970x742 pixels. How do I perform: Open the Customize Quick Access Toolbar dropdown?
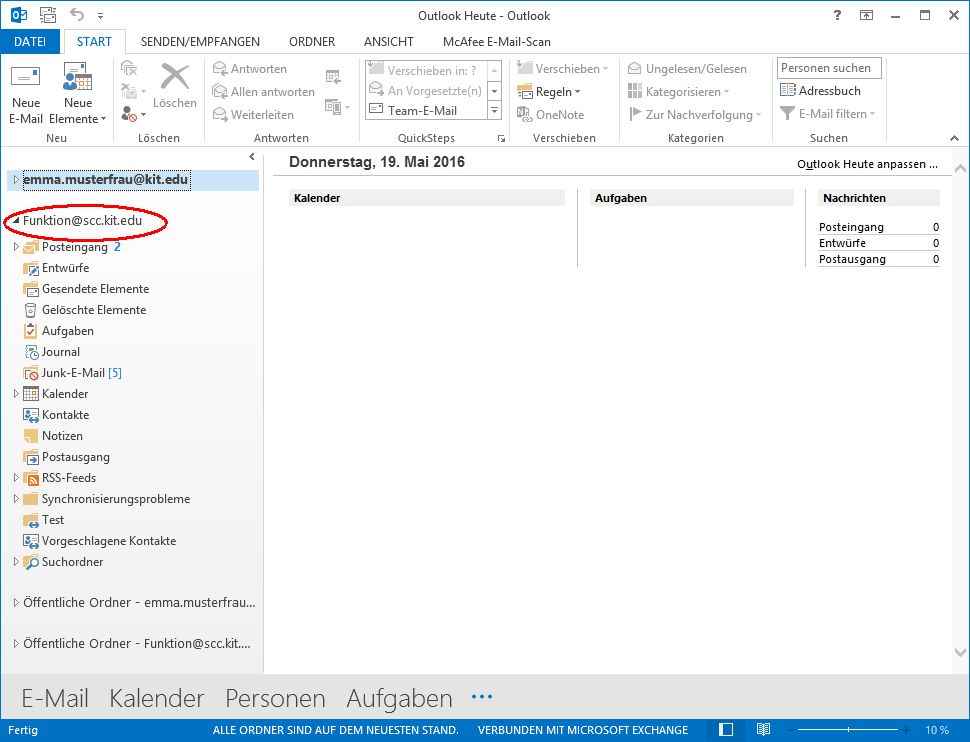pos(100,16)
